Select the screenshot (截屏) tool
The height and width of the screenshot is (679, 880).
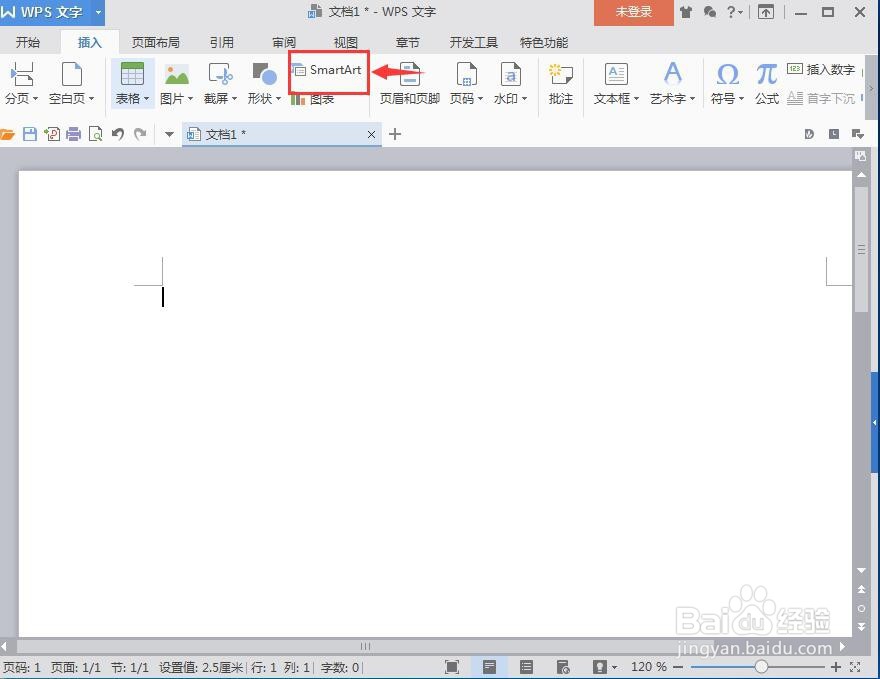click(x=220, y=83)
